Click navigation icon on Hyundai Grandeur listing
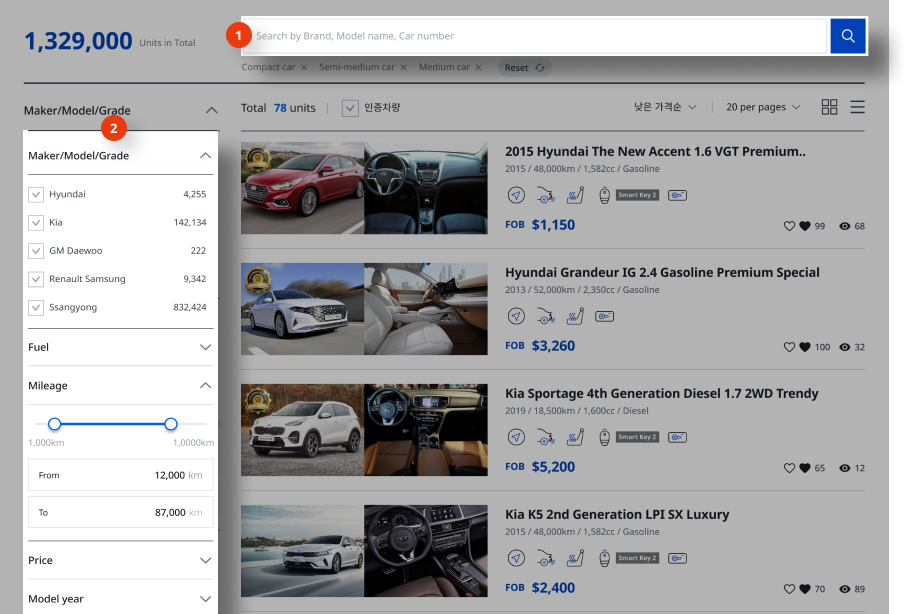The height and width of the screenshot is (614, 909). coord(516,317)
